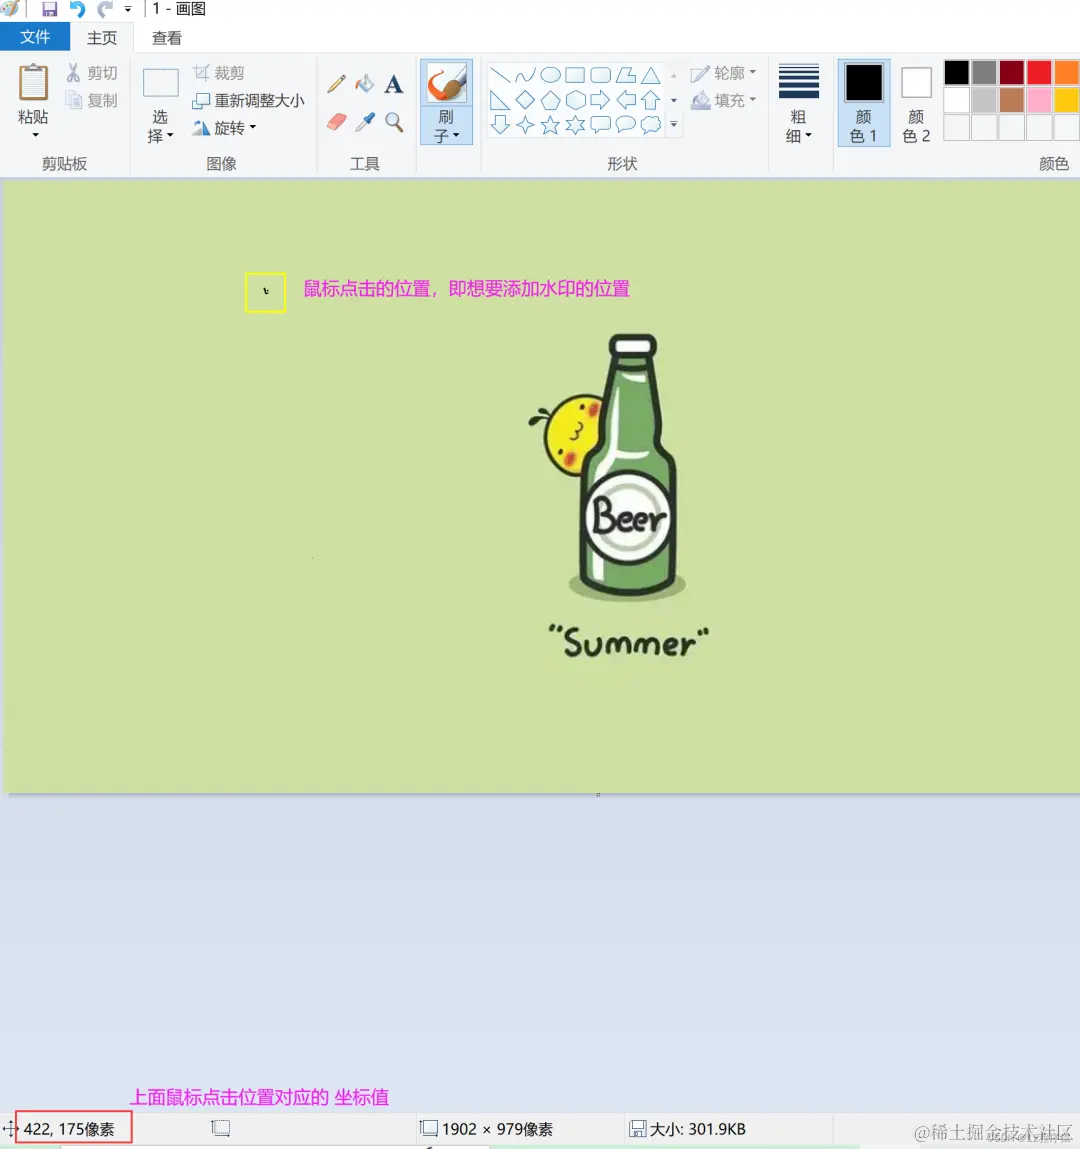1080x1149 pixels.
Task: Pick the pink color swatch
Action: click(1039, 100)
